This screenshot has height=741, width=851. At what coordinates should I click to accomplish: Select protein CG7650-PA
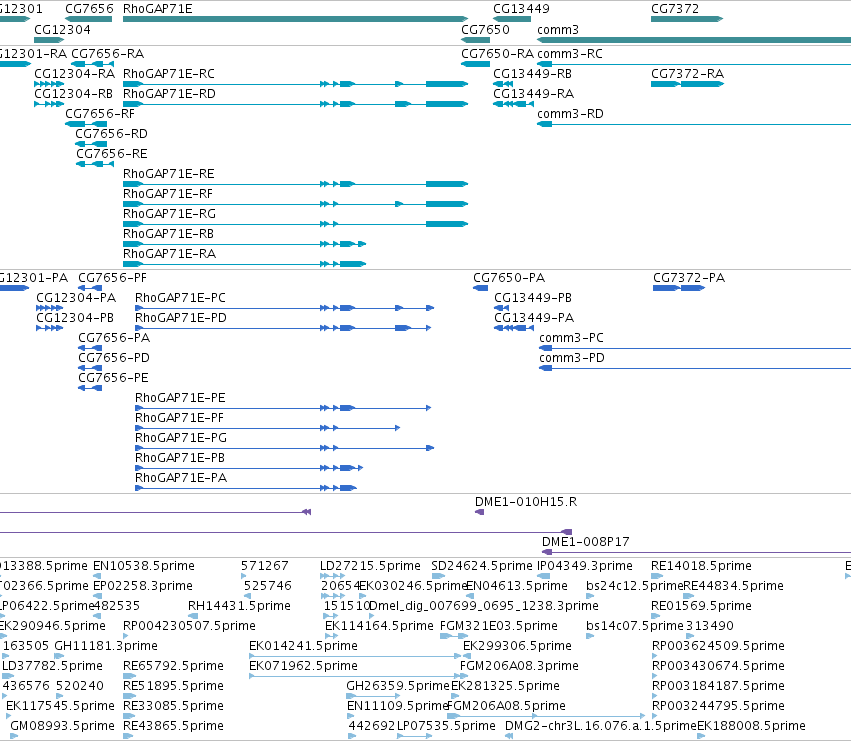(480, 288)
